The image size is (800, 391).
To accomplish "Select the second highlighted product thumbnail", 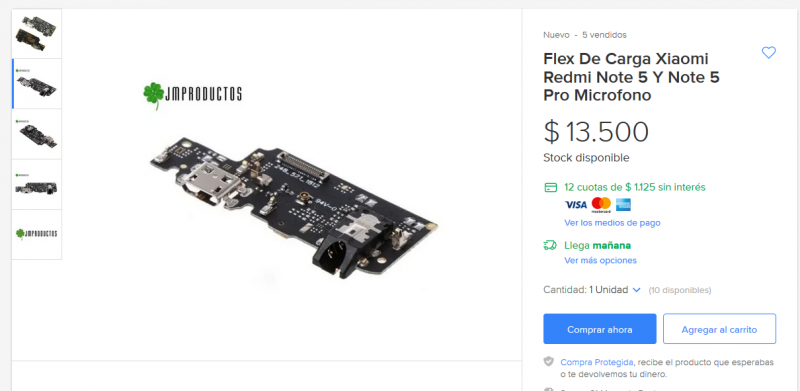I will pos(37,84).
